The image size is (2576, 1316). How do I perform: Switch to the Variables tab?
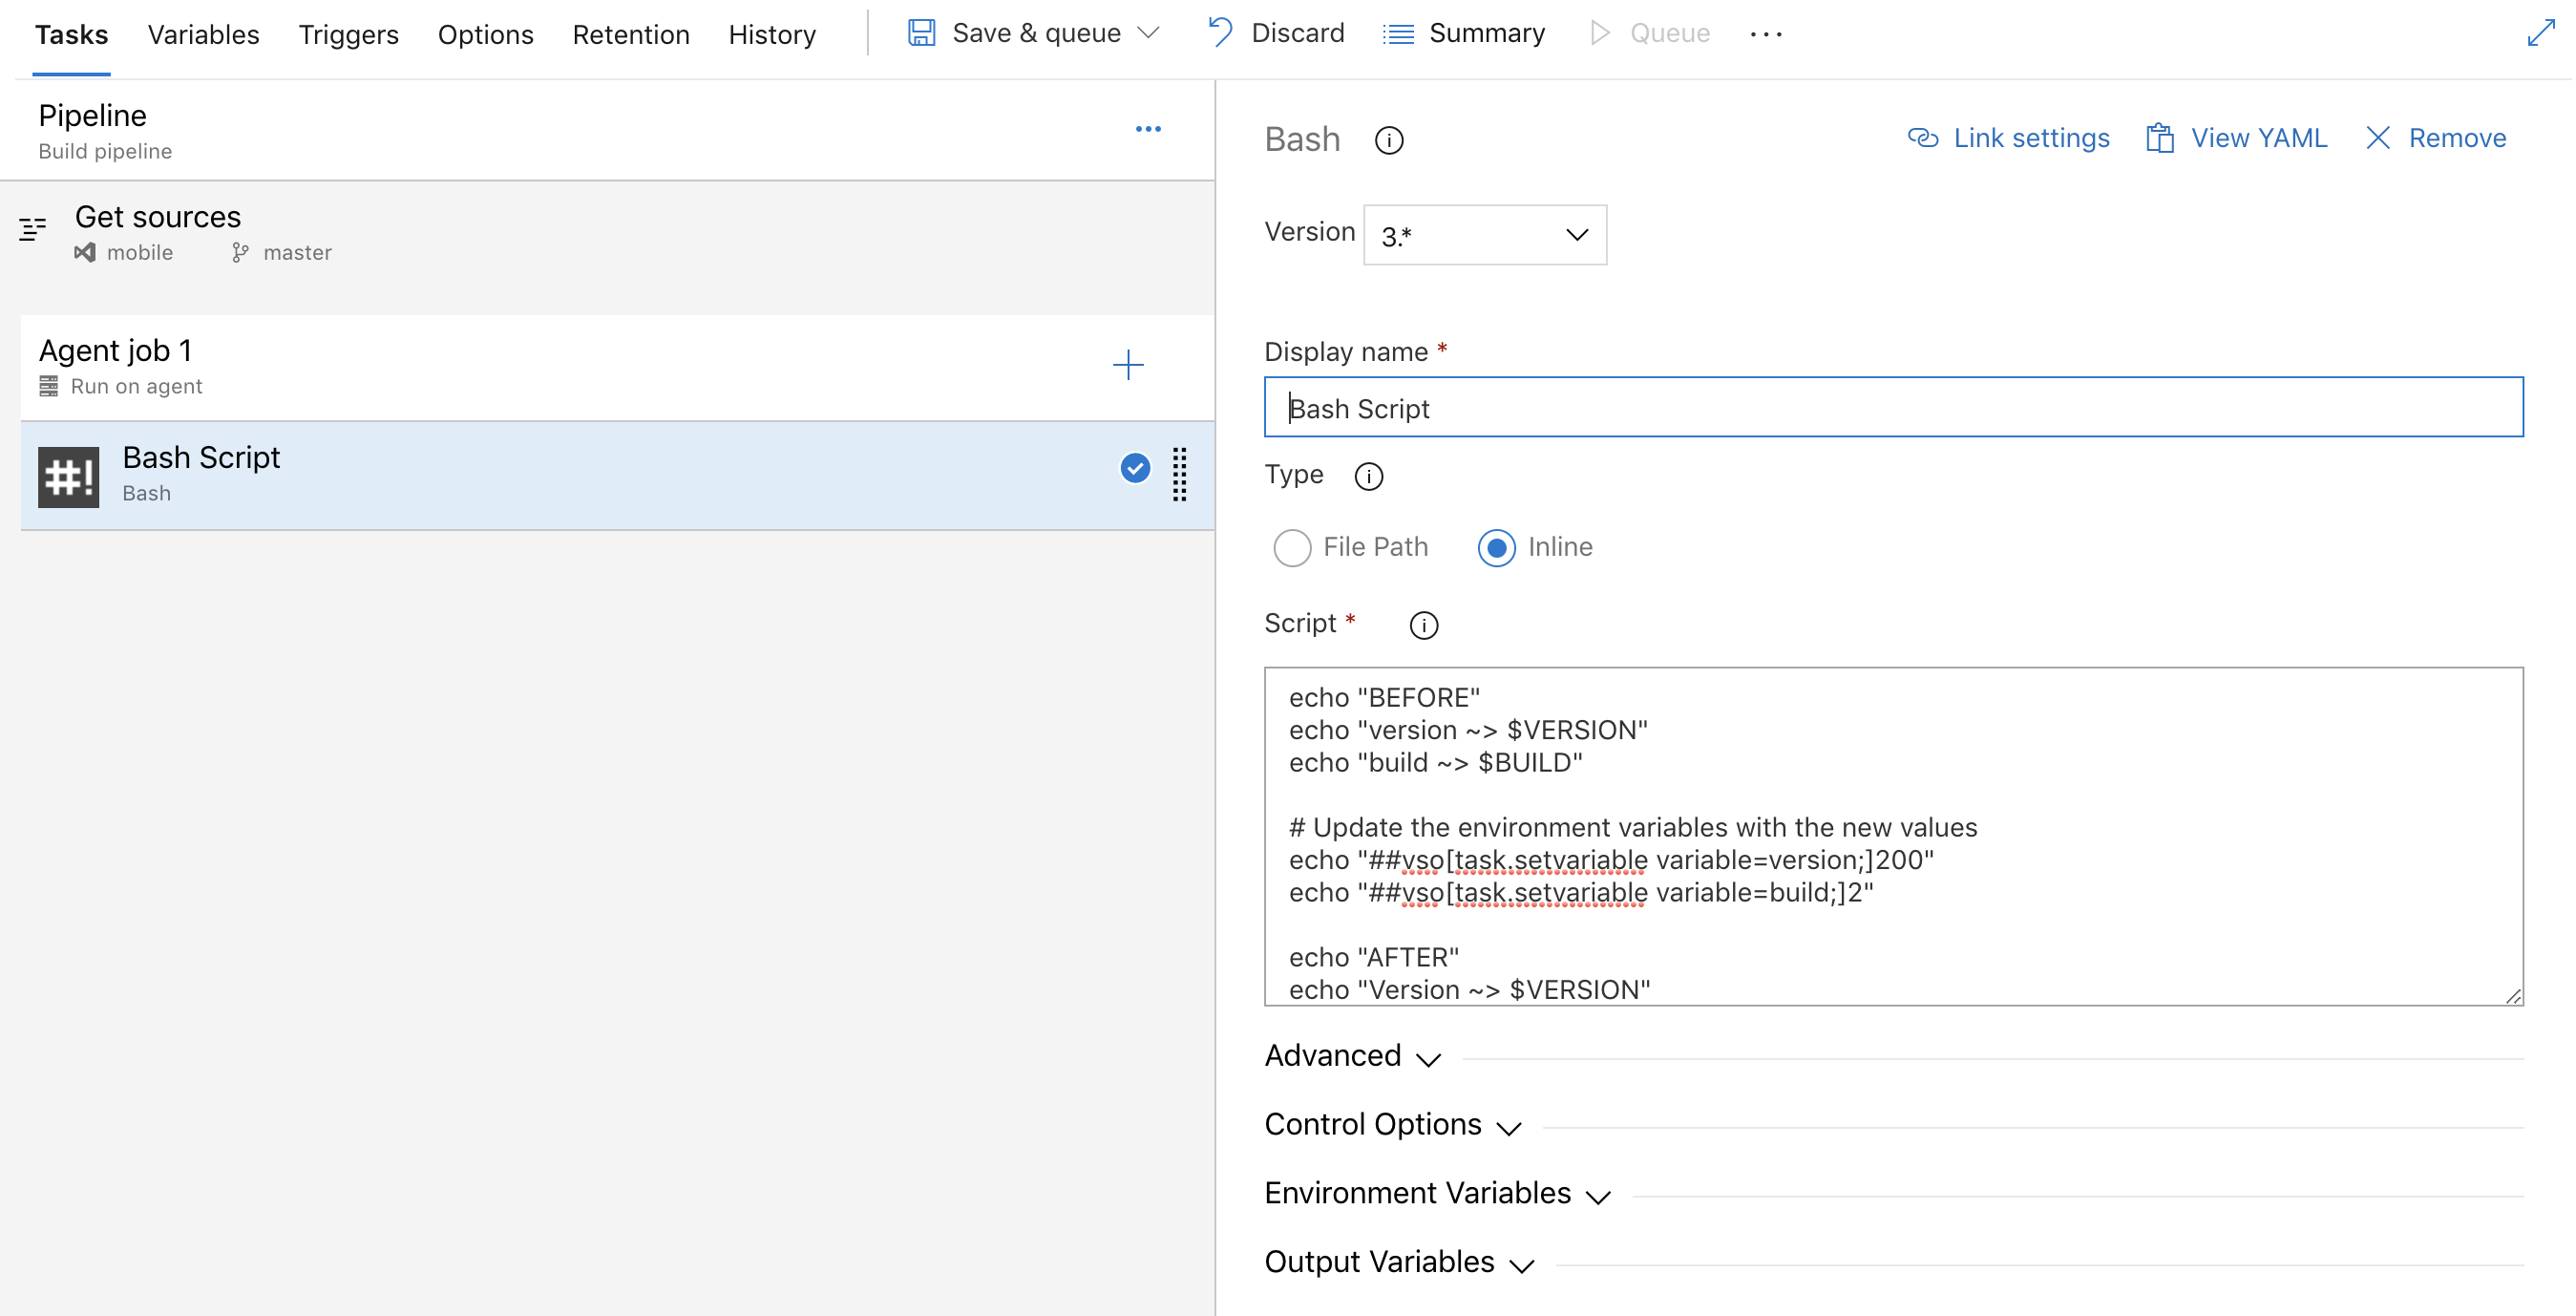(203, 33)
